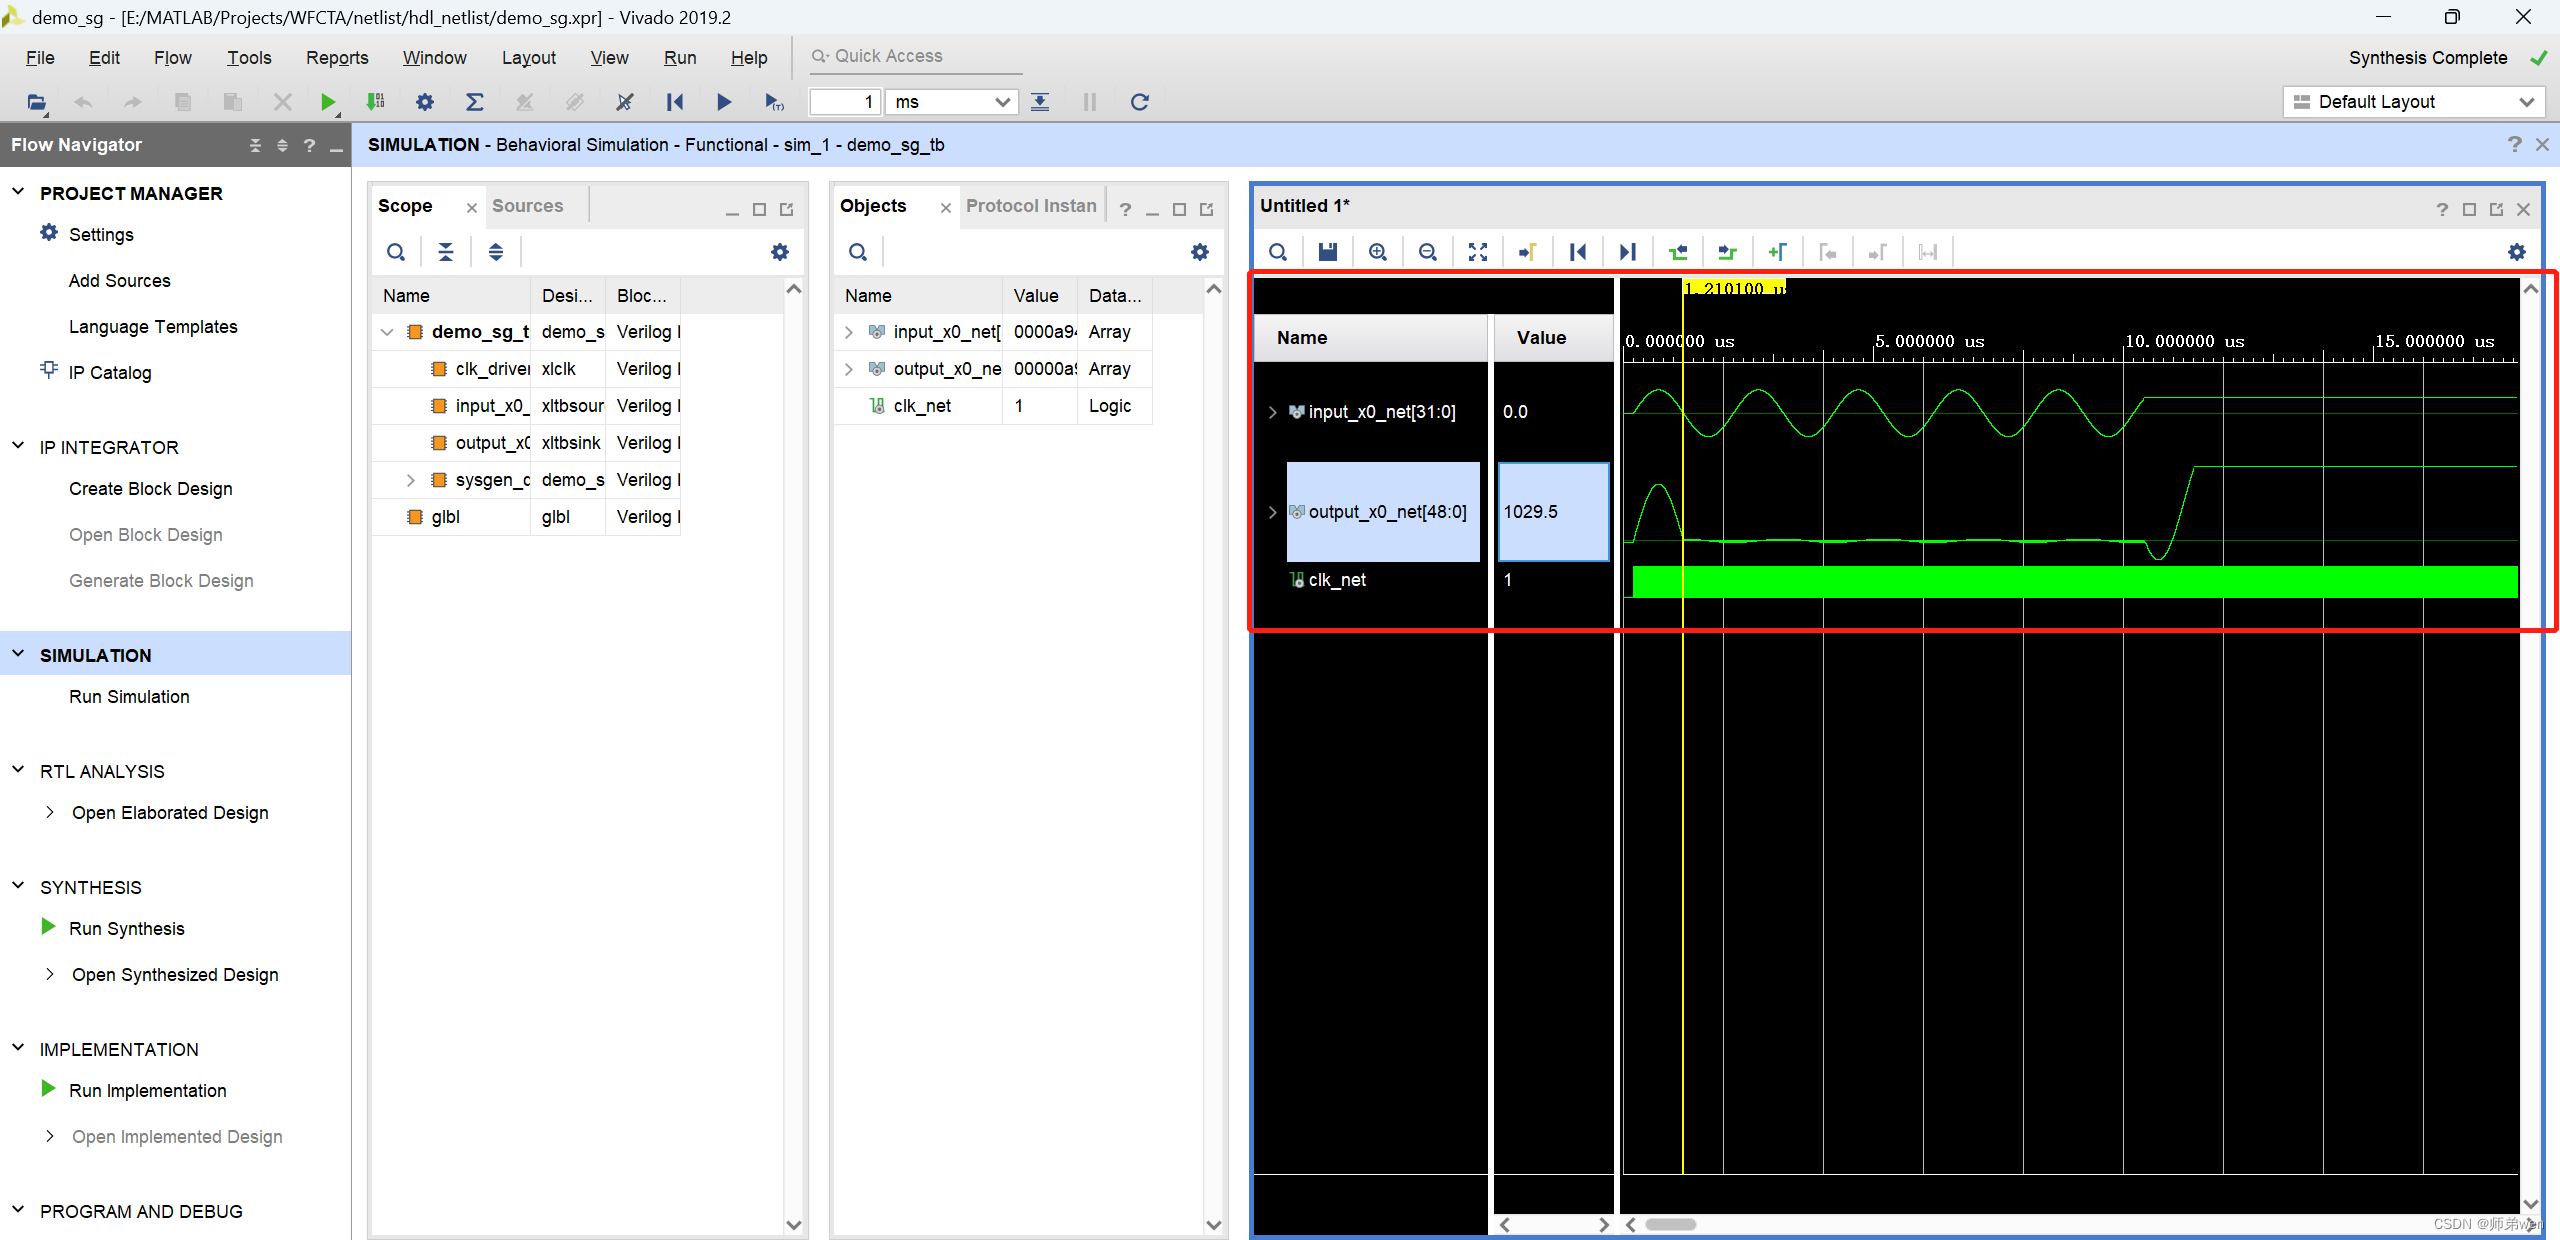2560x1240 pixels.
Task: Click the Go to Time 0 icon
Action: click(1578, 251)
